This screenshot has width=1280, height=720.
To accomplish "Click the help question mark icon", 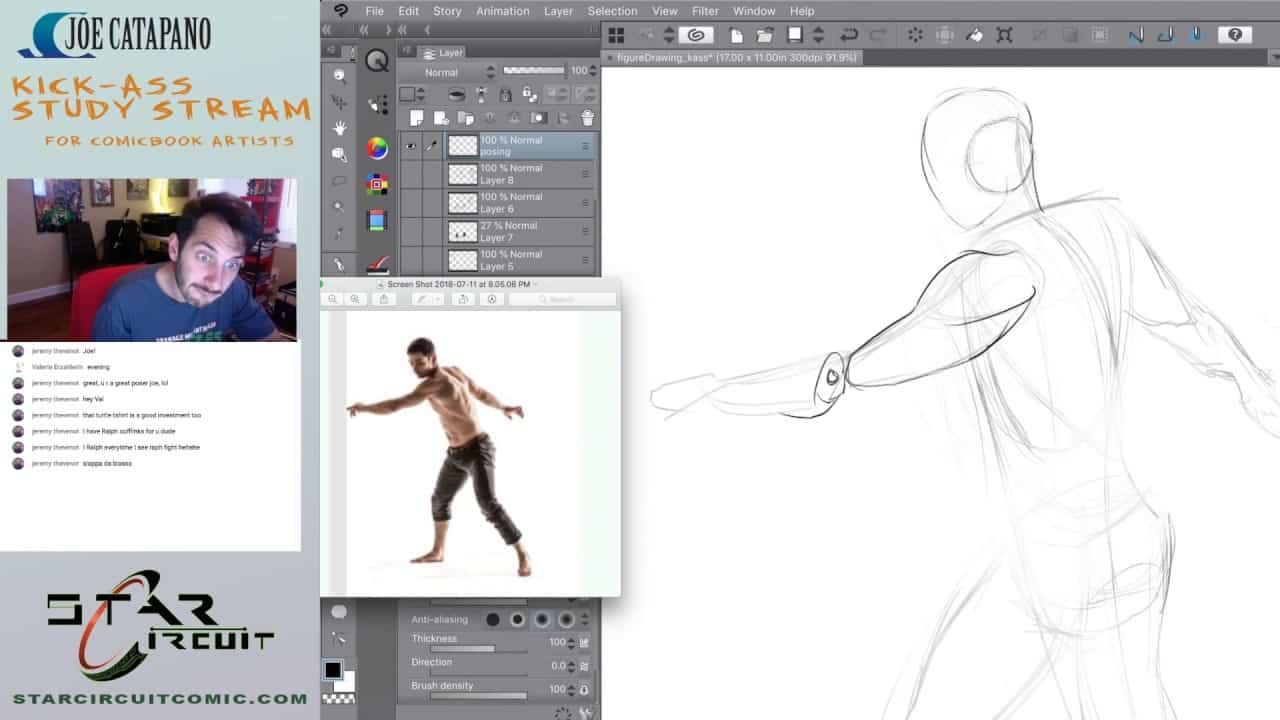I will pyautogui.click(x=1234, y=35).
